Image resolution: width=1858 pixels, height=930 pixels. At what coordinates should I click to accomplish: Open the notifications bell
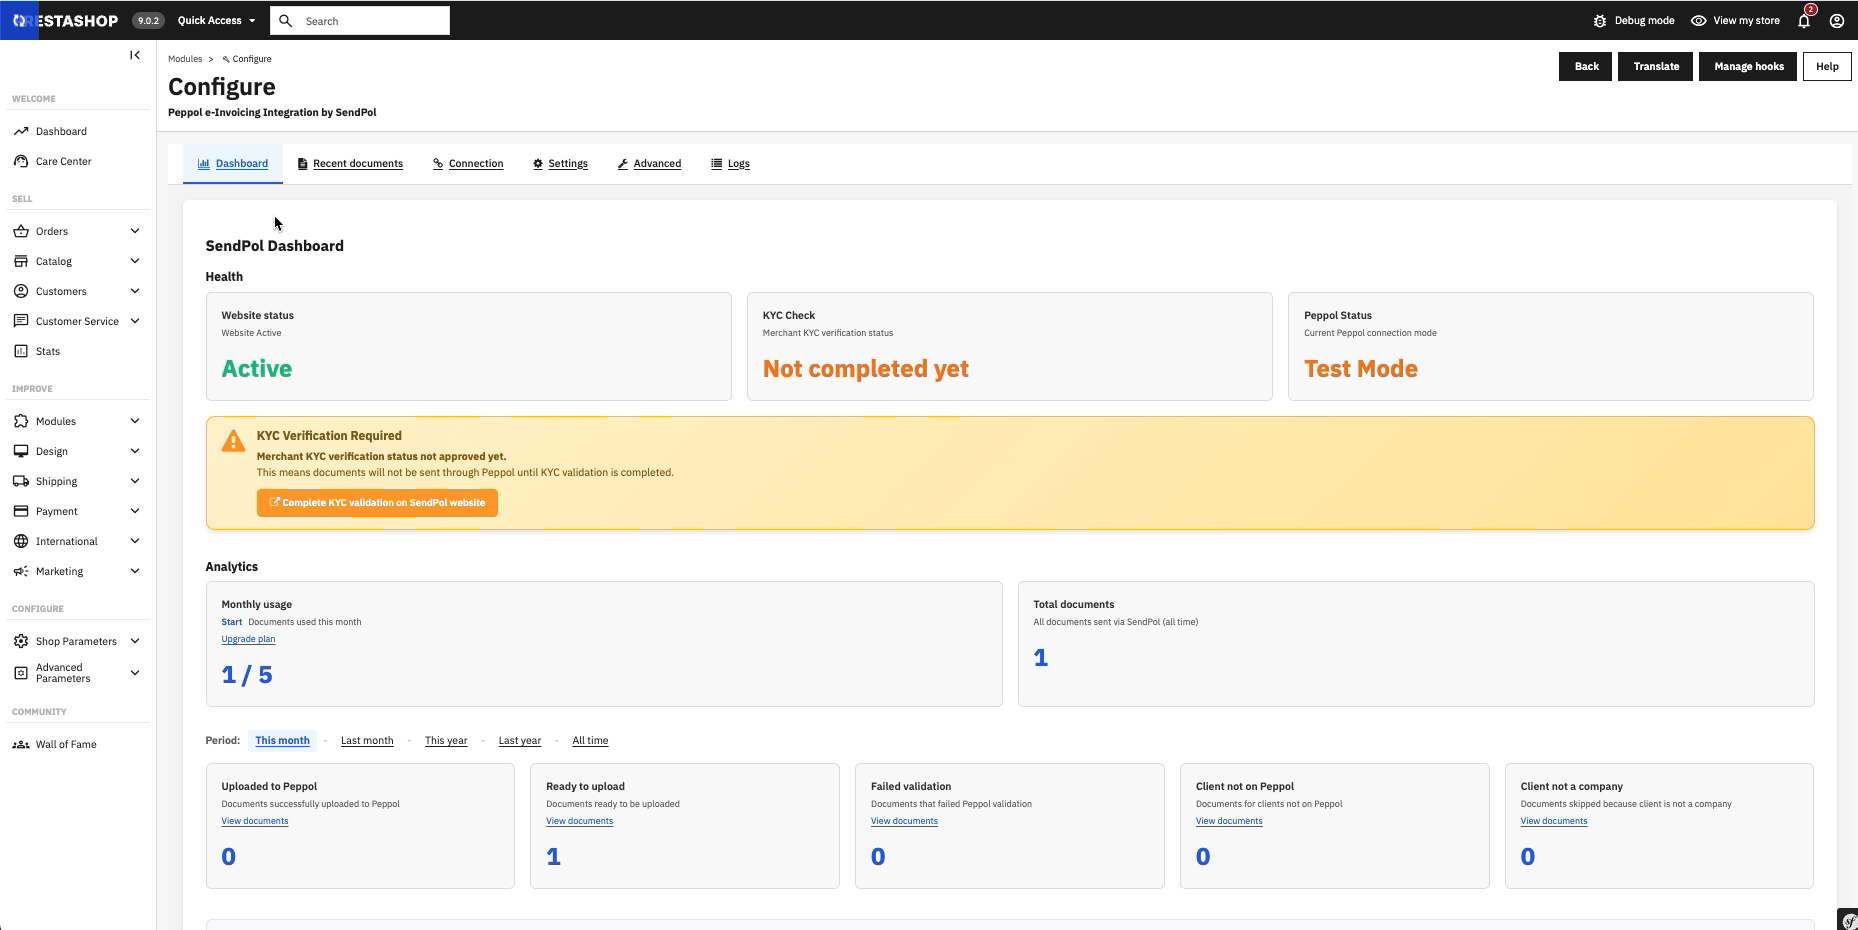click(x=1804, y=20)
